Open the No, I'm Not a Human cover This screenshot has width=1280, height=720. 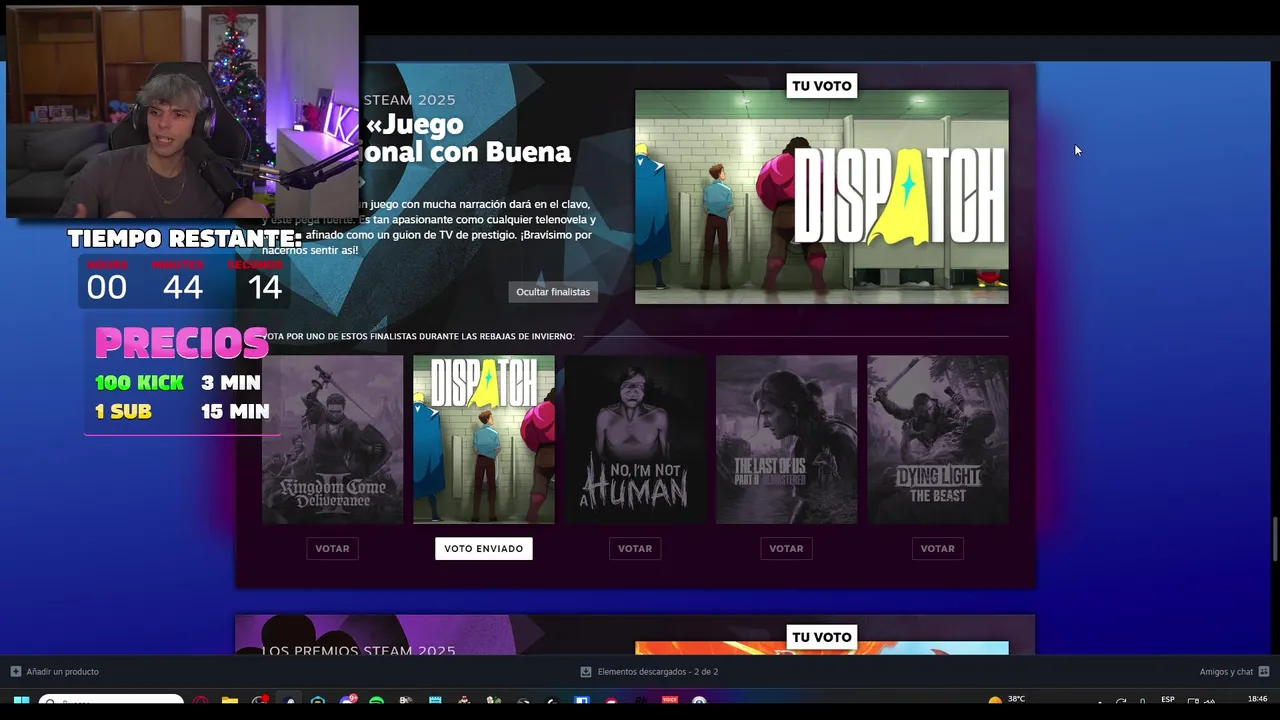click(635, 439)
